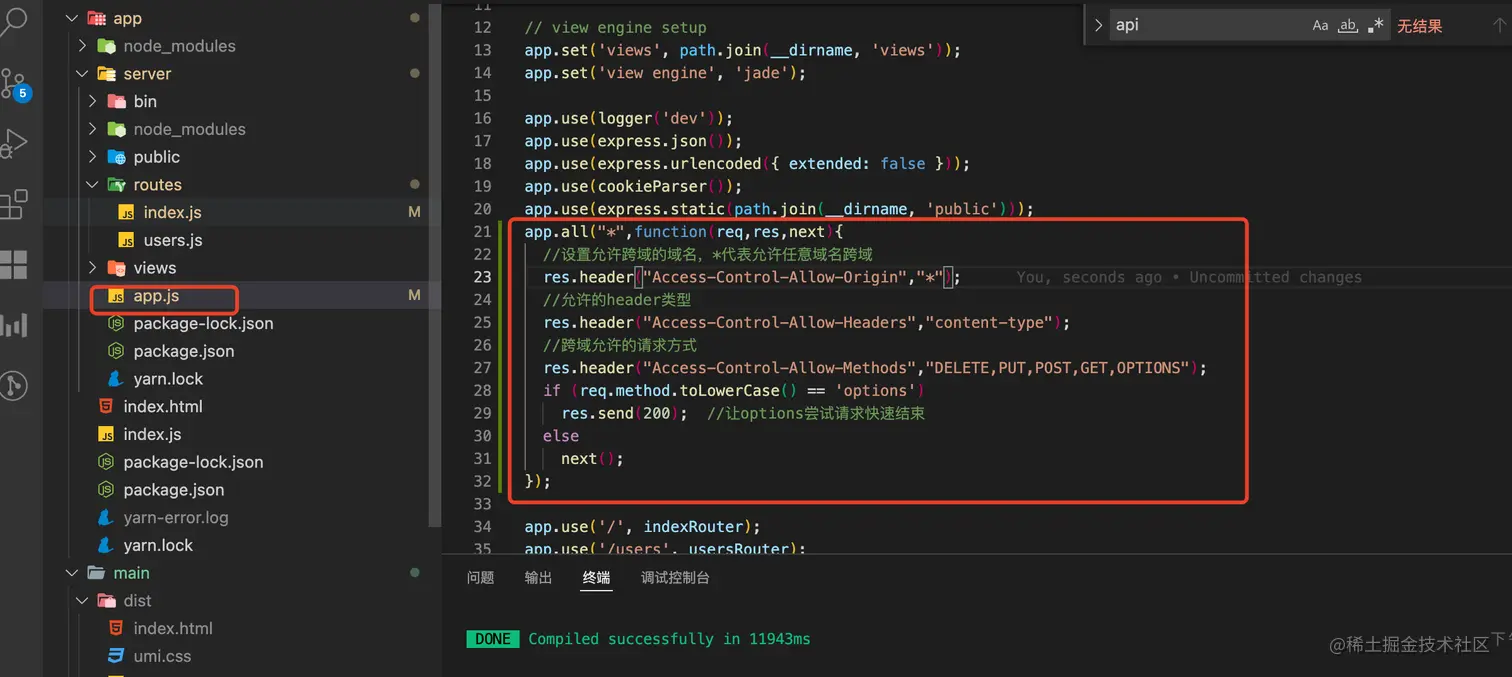1512x677 pixels.
Task: Click the globe folder icon for public
Action: pyautogui.click(x=115, y=157)
